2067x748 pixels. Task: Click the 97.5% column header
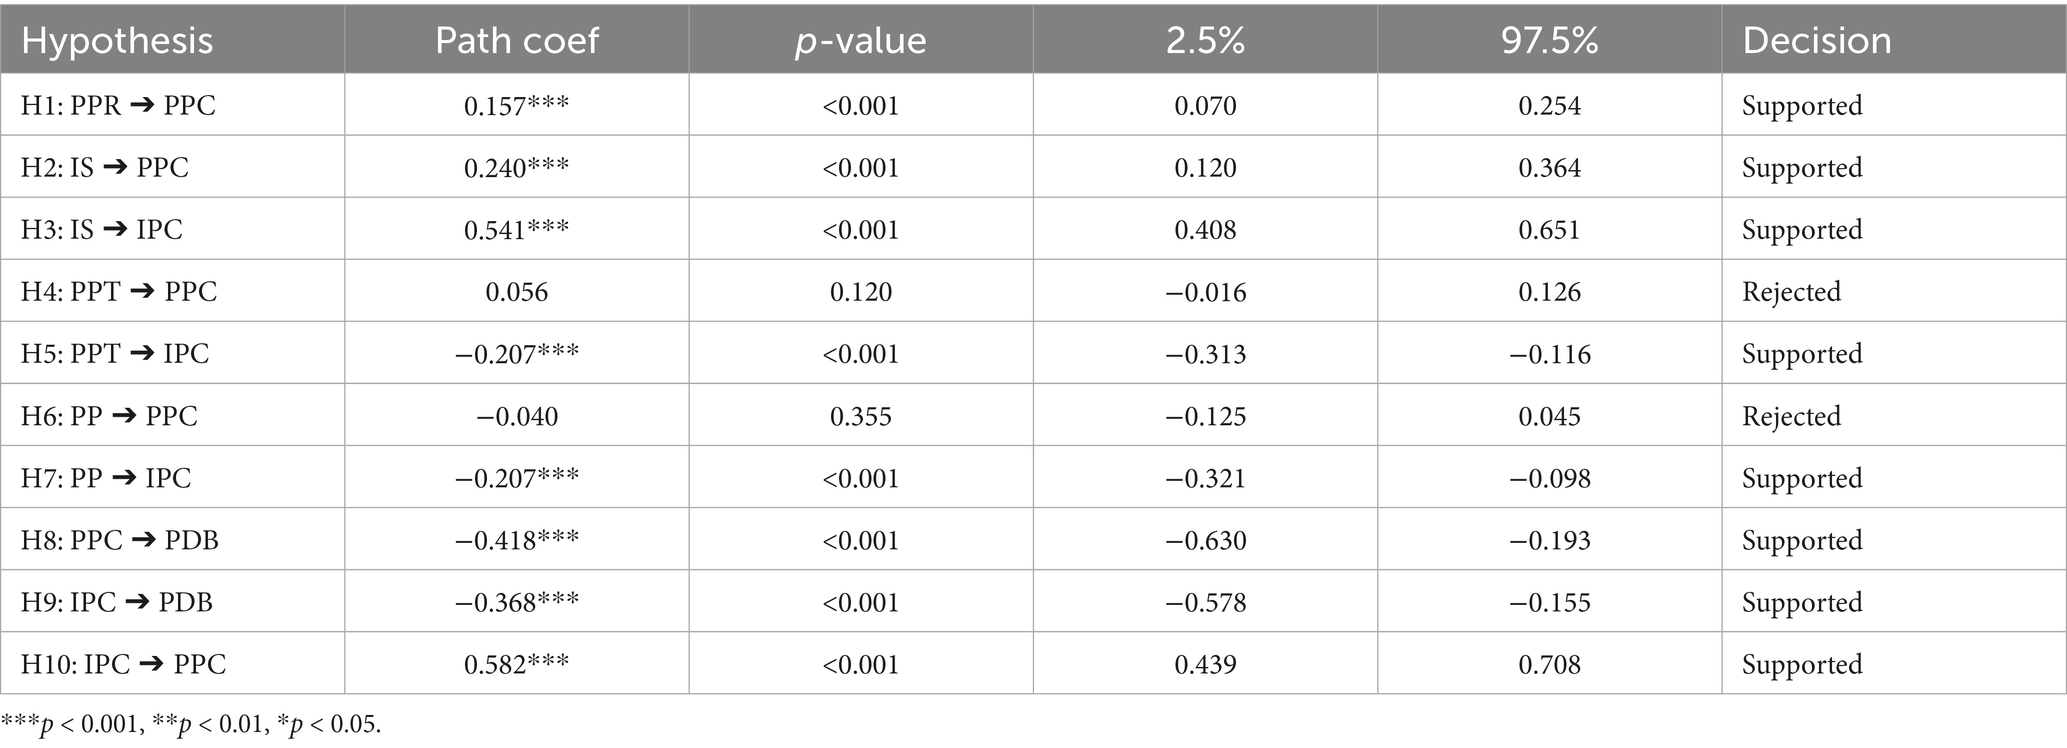[1549, 40]
